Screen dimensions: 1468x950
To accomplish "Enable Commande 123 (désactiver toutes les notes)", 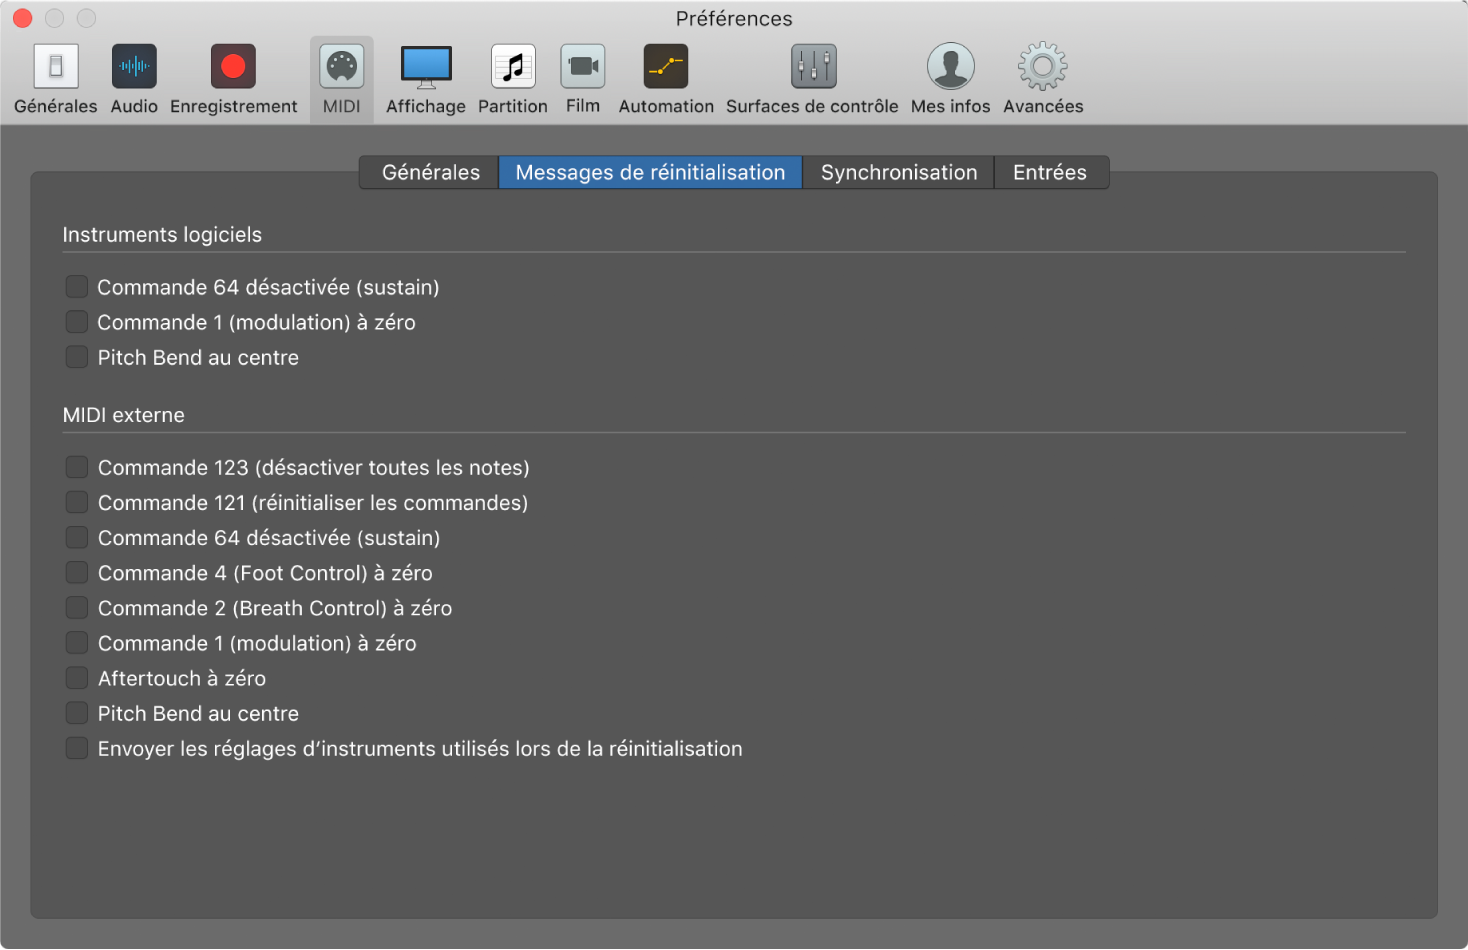I will point(77,467).
